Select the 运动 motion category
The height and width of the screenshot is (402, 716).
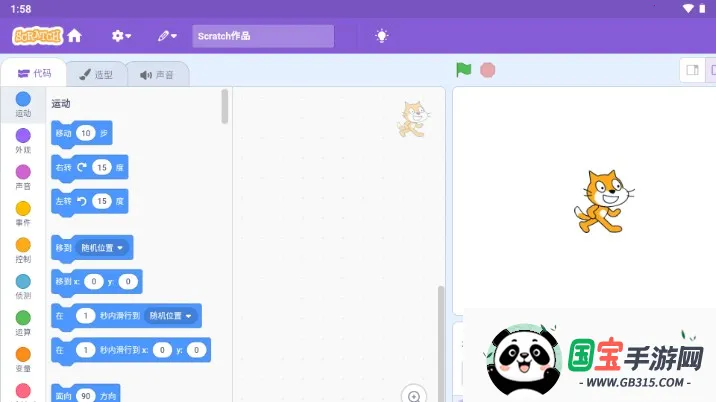click(x=23, y=105)
